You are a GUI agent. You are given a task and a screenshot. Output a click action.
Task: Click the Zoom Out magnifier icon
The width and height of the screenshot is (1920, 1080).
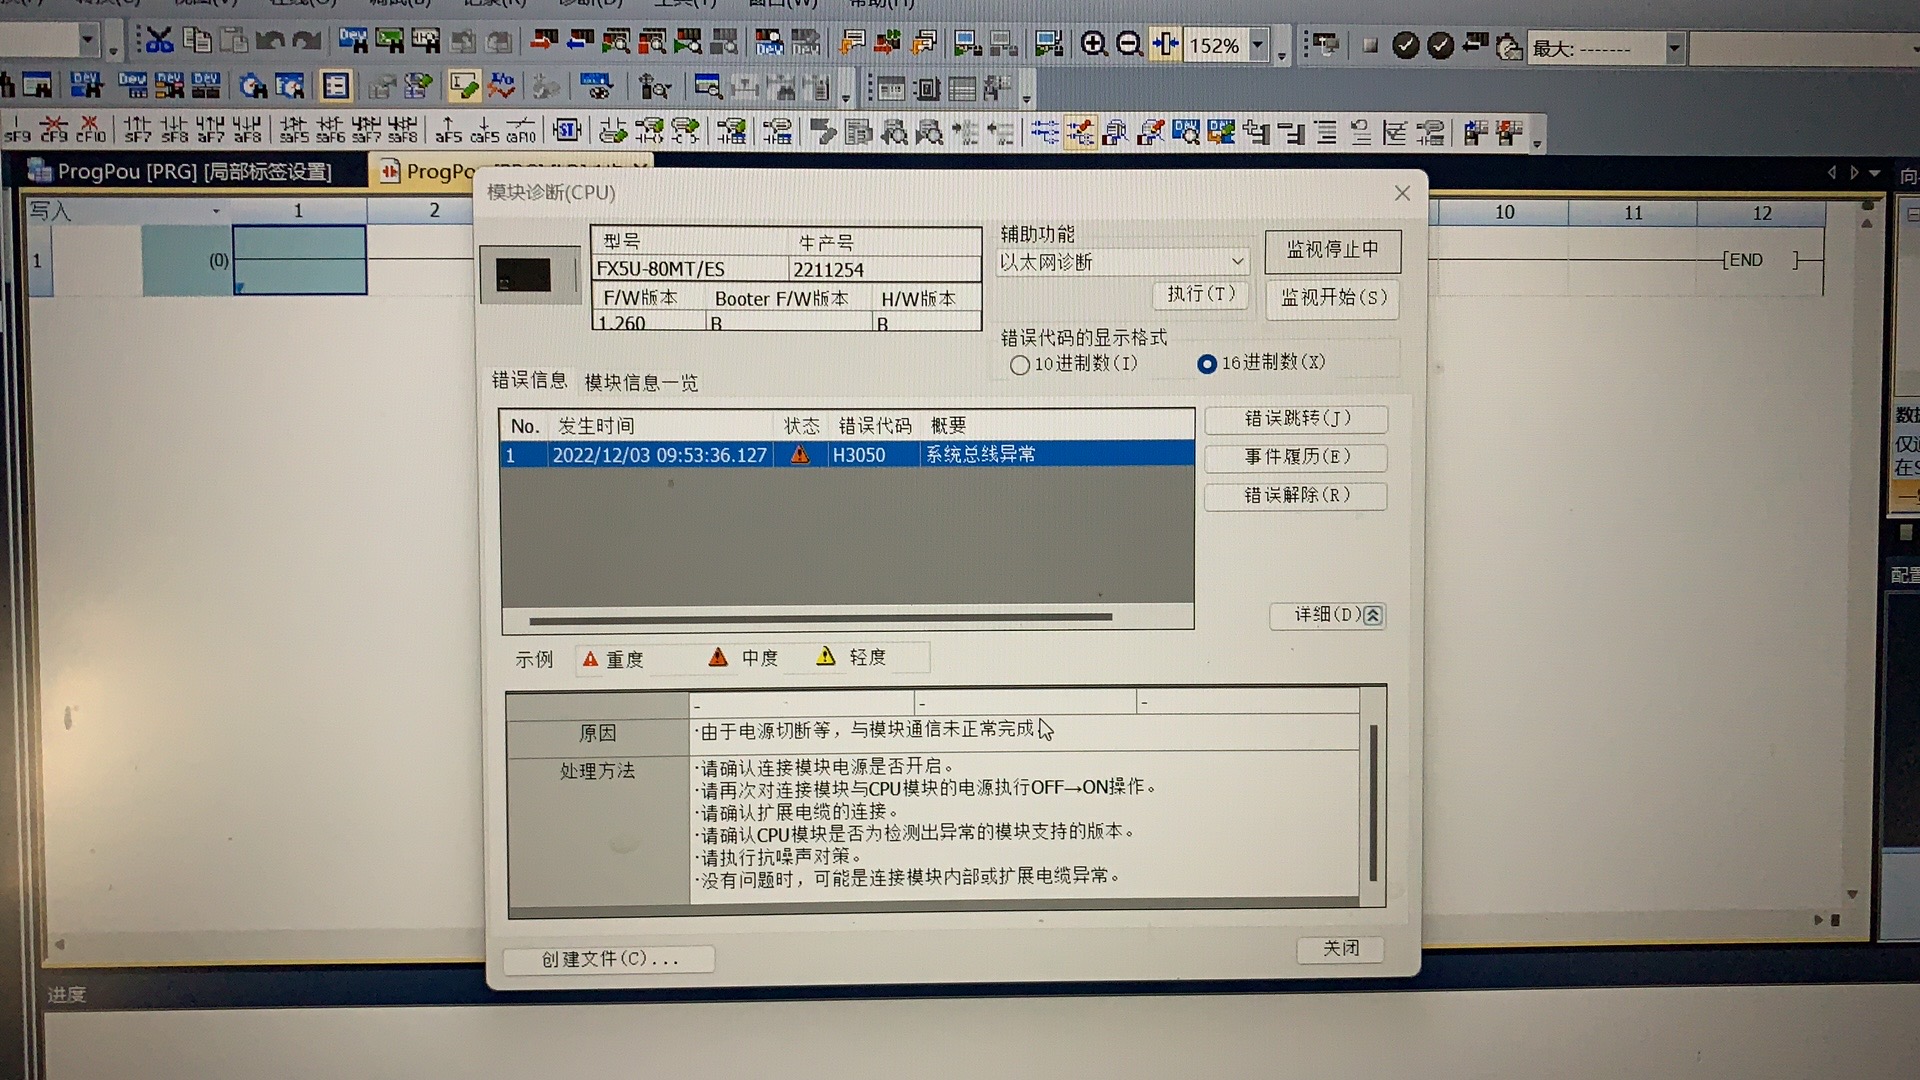tap(1129, 45)
